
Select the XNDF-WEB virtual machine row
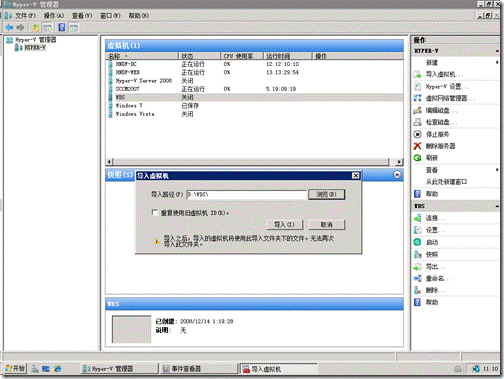(x=255, y=72)
